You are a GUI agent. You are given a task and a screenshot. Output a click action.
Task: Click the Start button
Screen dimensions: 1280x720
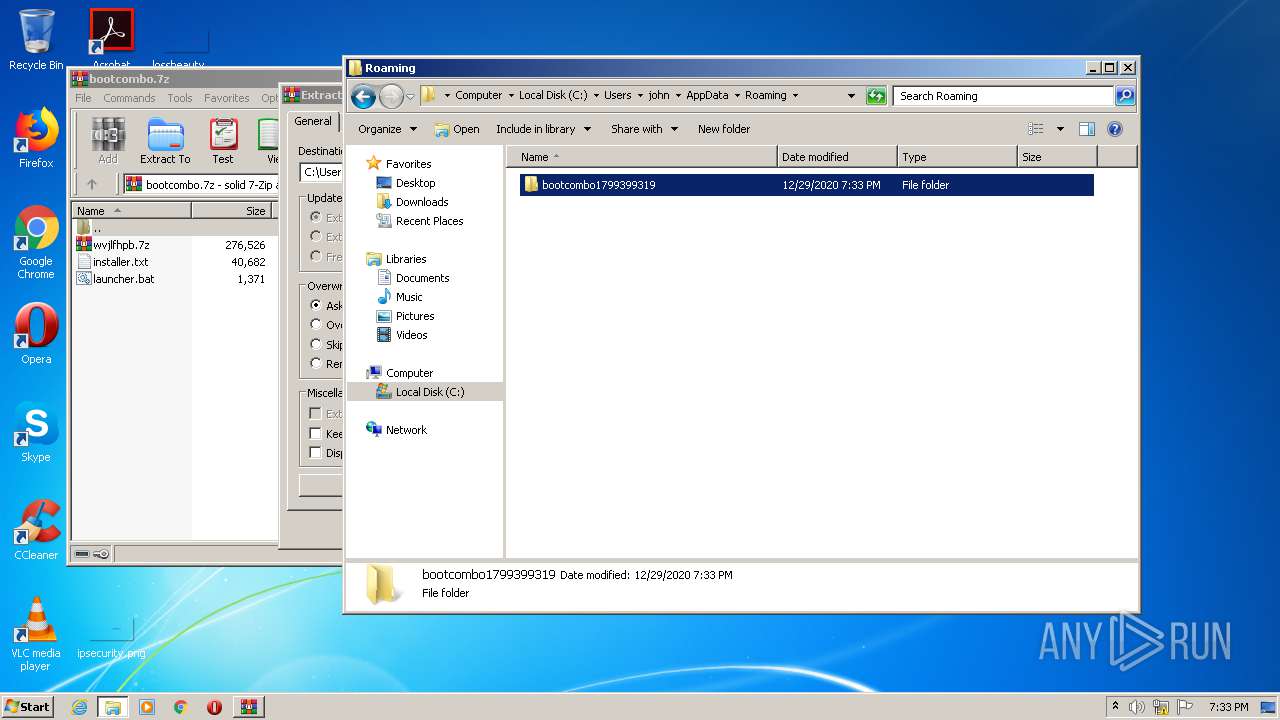(28, 706)
